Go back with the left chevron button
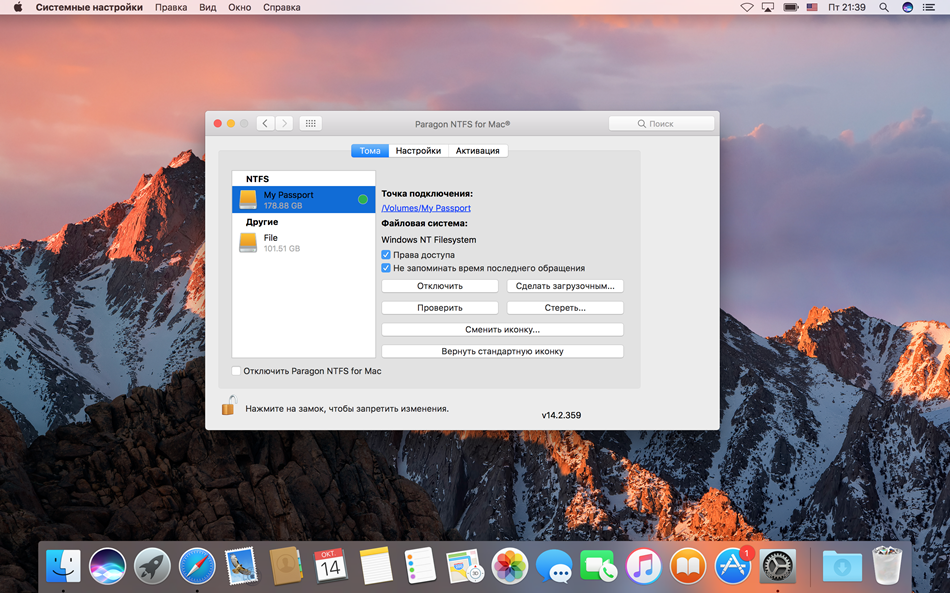This screenshot has width=950, height=593. coord(265,123)
